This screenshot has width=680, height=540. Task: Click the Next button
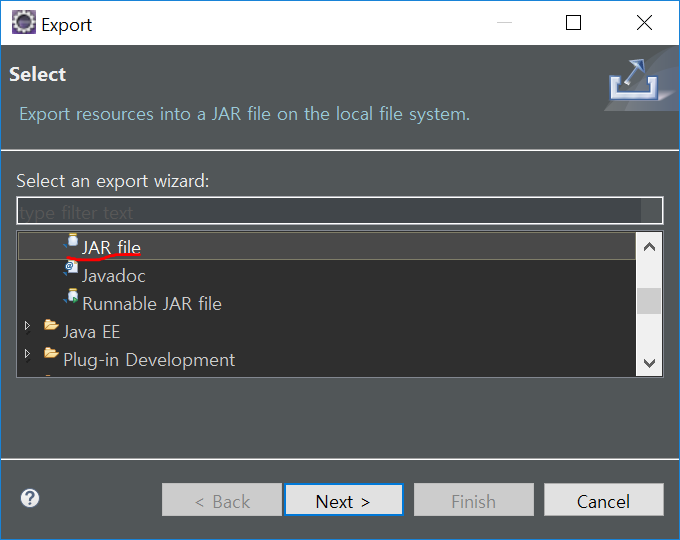click(x=343, y=500)
